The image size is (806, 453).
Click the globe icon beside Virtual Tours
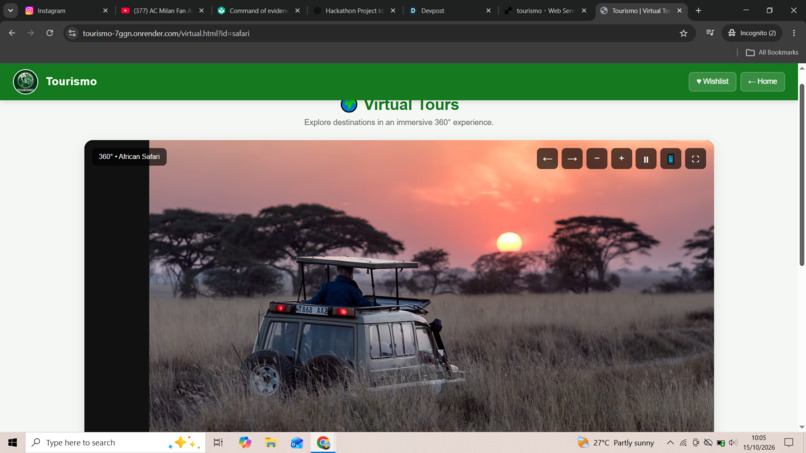pos(349,105)
